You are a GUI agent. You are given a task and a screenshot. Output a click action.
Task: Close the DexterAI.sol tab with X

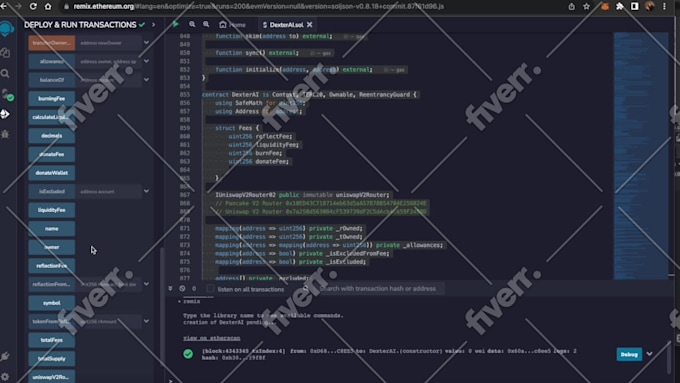(310, 25)
